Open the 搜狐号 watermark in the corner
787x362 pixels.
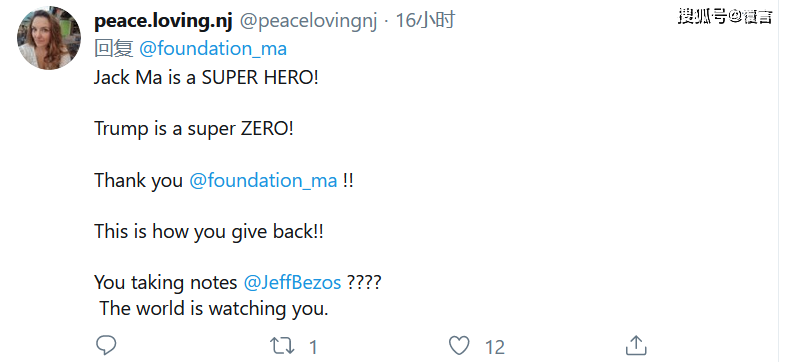tap(725, 16)
